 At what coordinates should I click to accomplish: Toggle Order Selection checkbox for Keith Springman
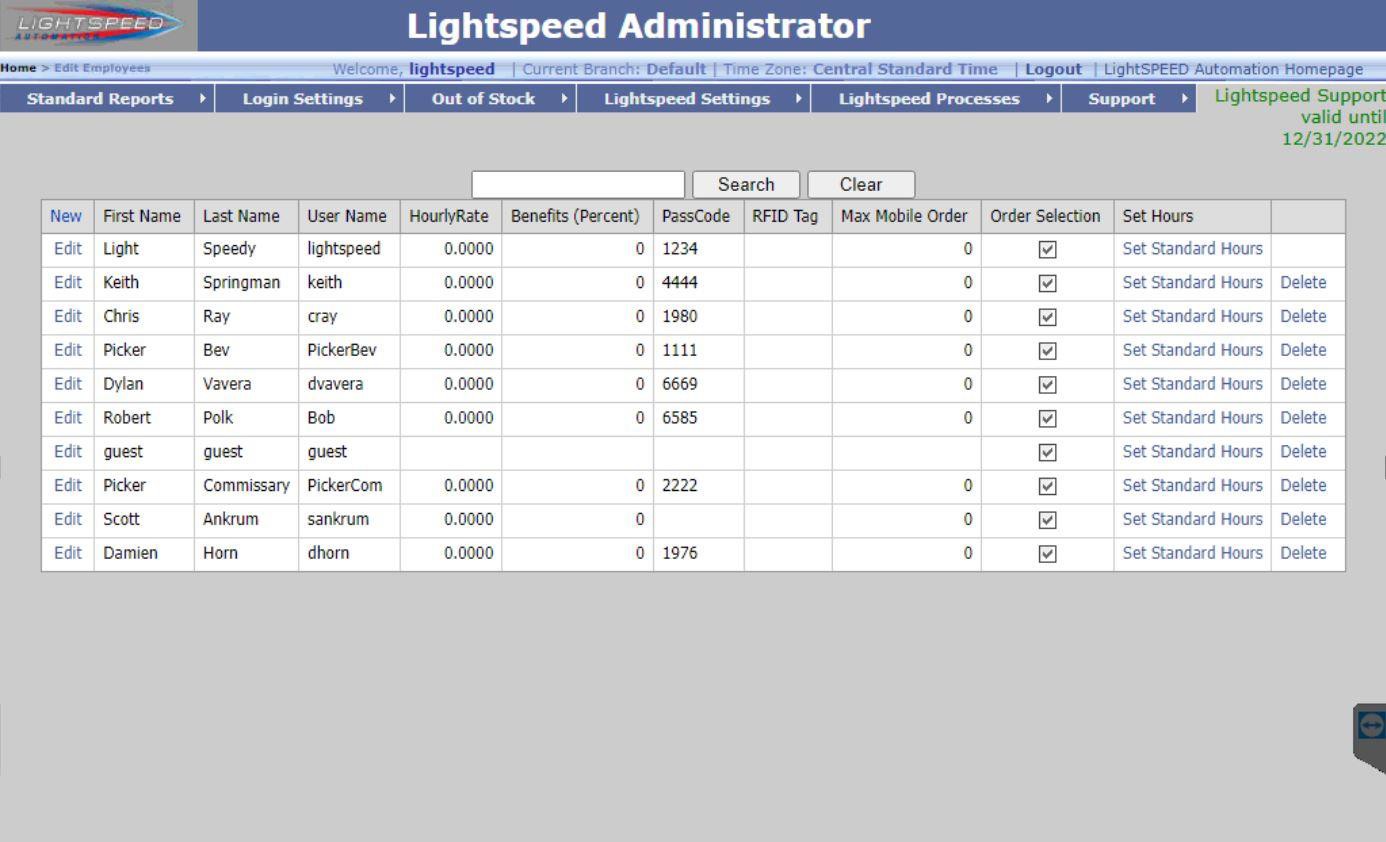(1047, 283)
